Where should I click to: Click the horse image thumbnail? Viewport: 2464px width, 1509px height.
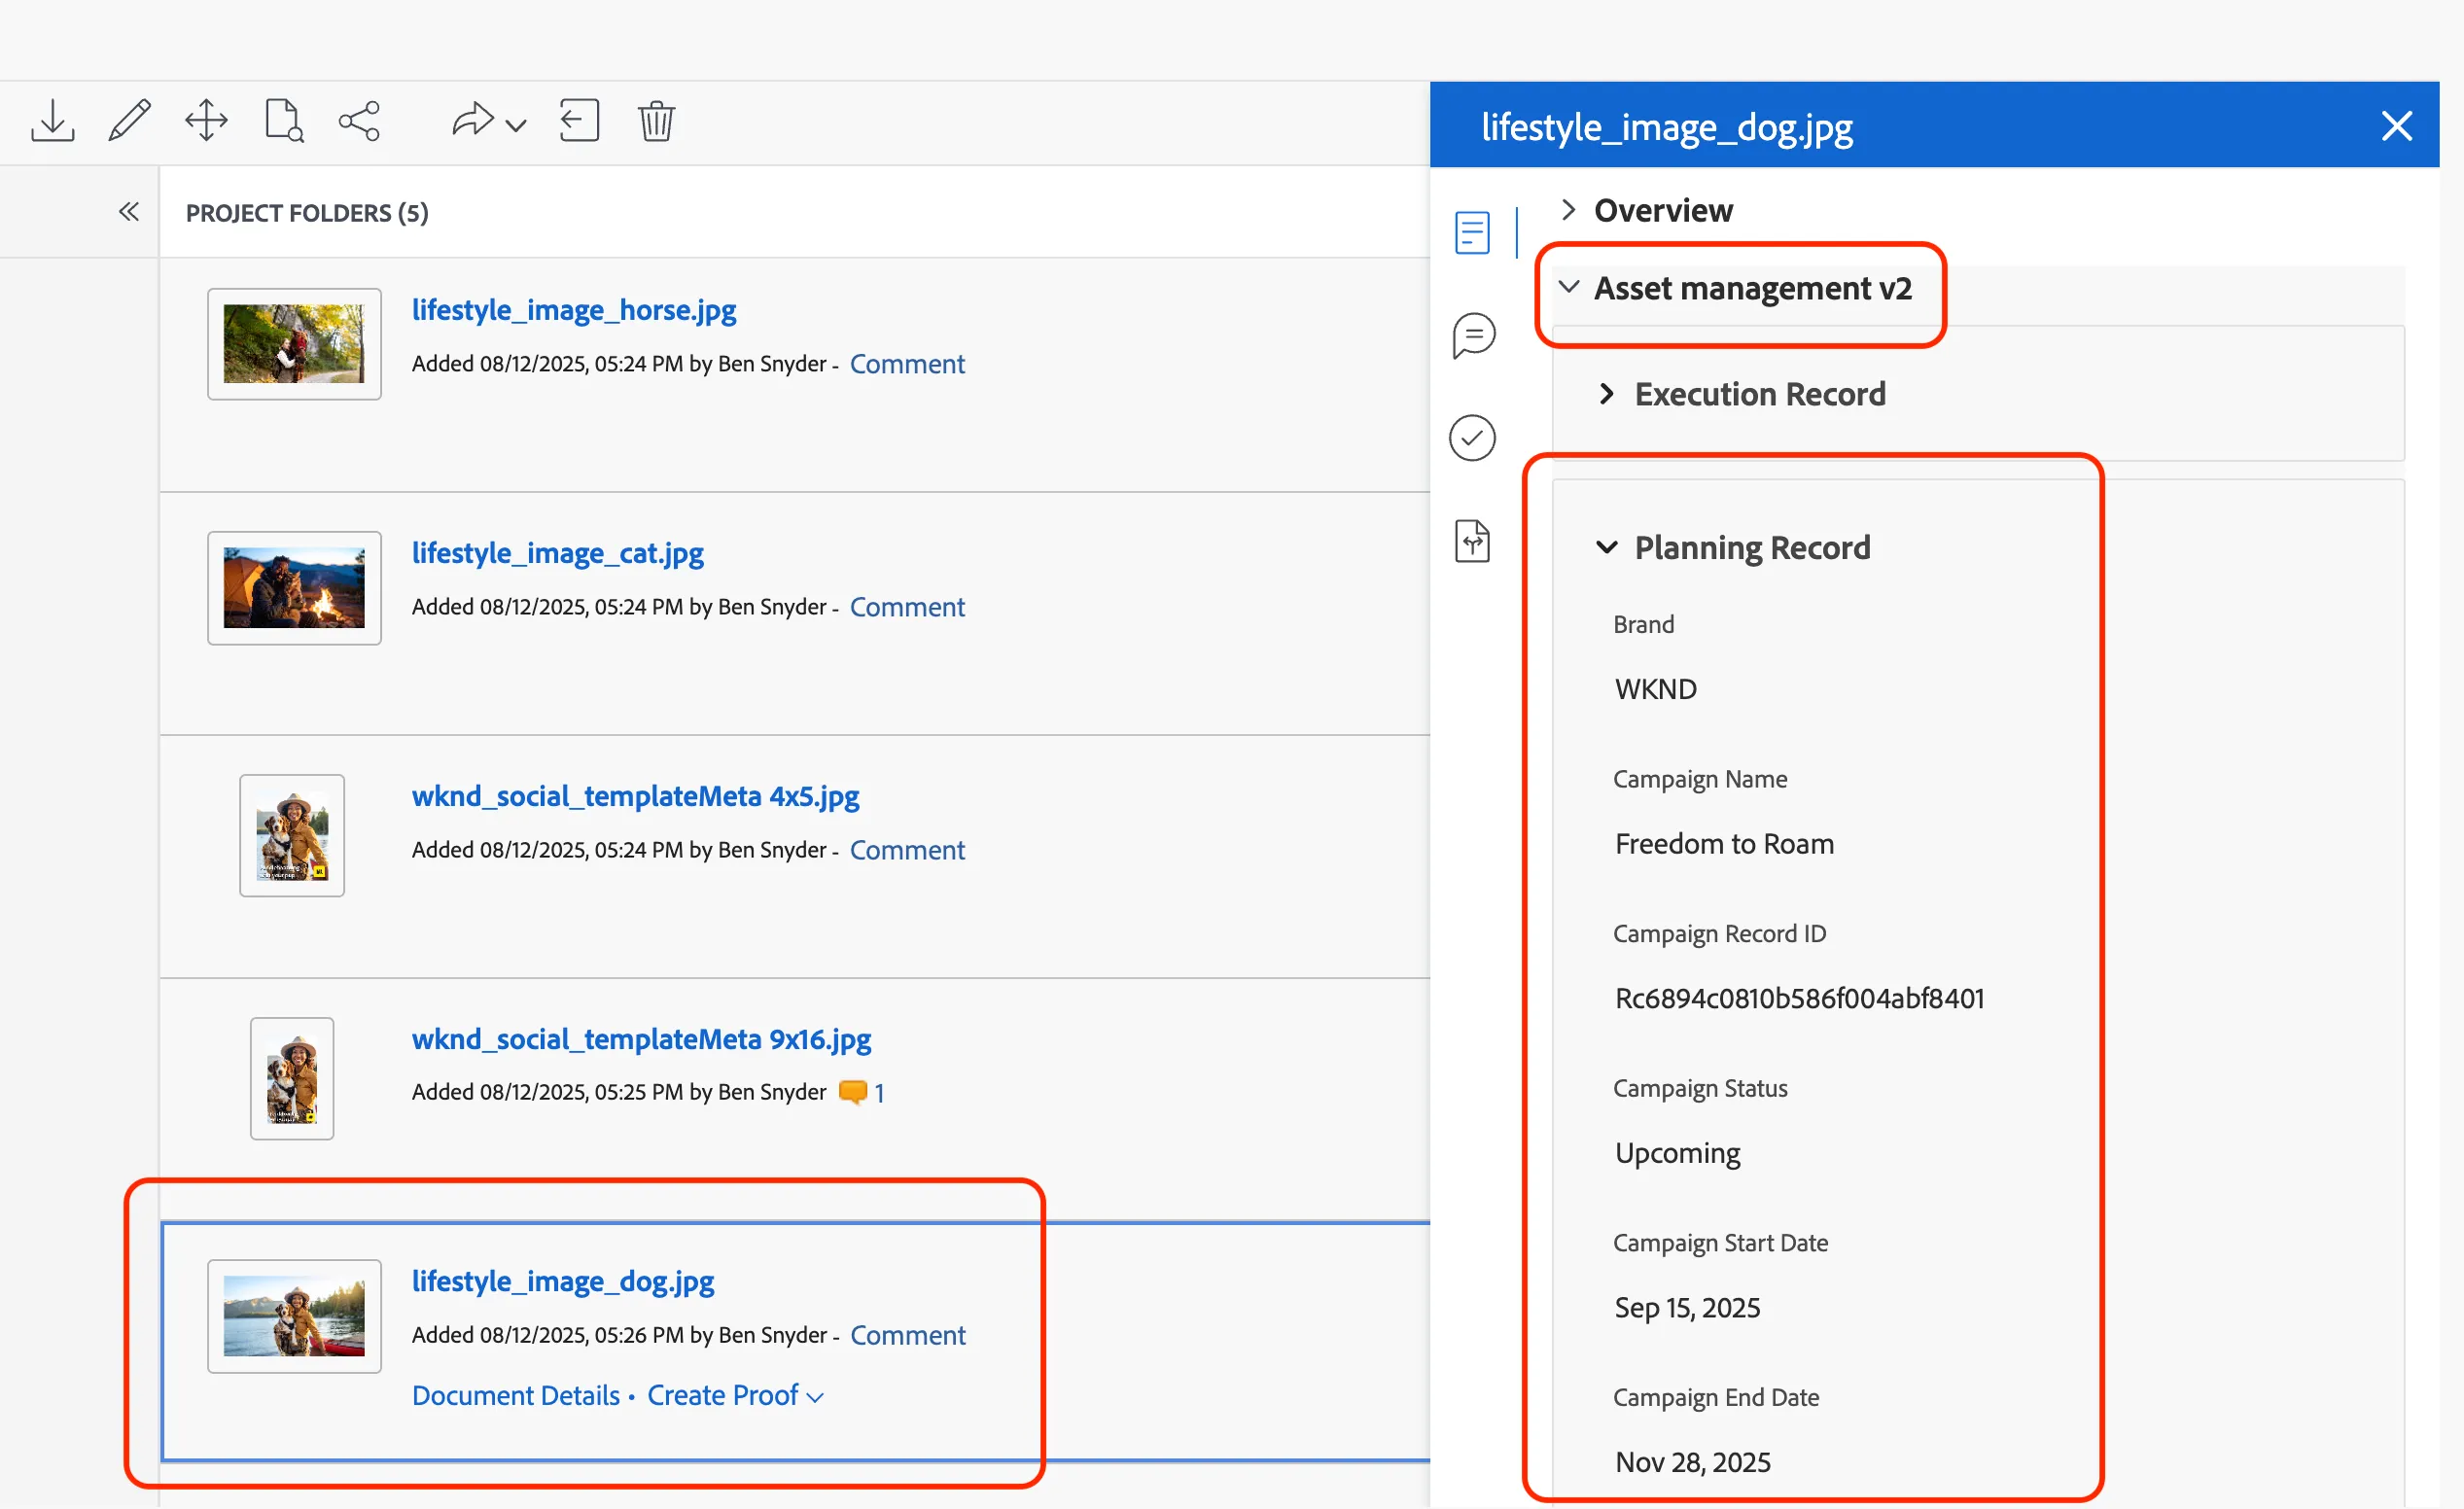[x=294, y=344]
